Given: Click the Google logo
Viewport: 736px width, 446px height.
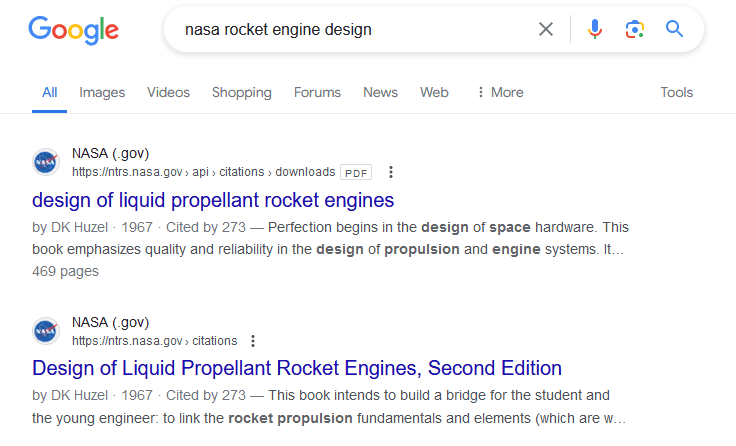Looking at the screenshot, I should coord(73,29).
